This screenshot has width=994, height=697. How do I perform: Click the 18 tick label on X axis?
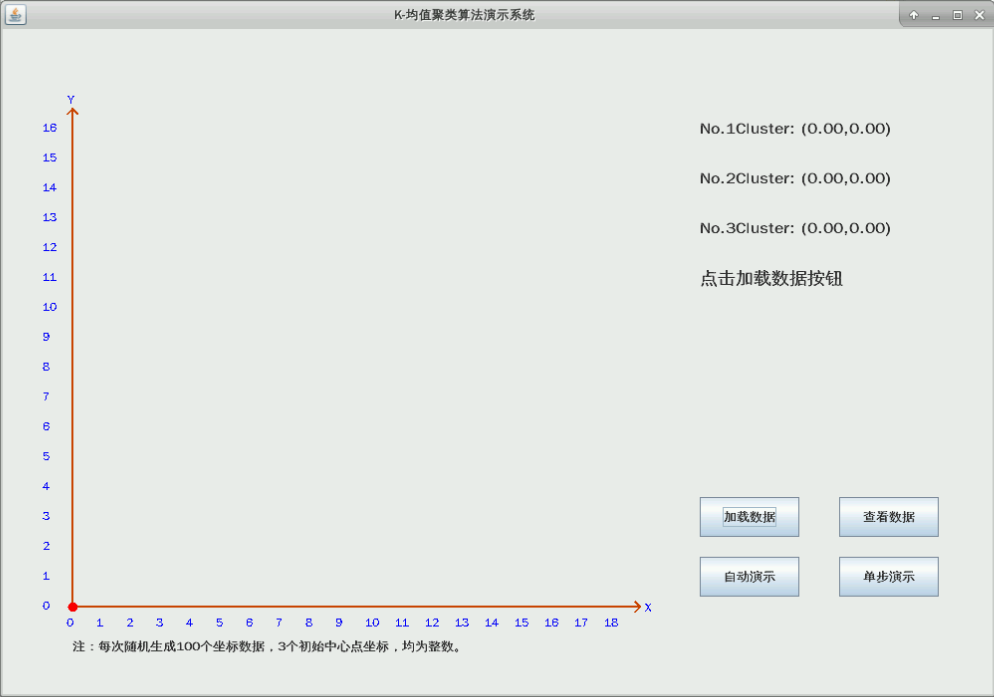click(x=610, y=623)
